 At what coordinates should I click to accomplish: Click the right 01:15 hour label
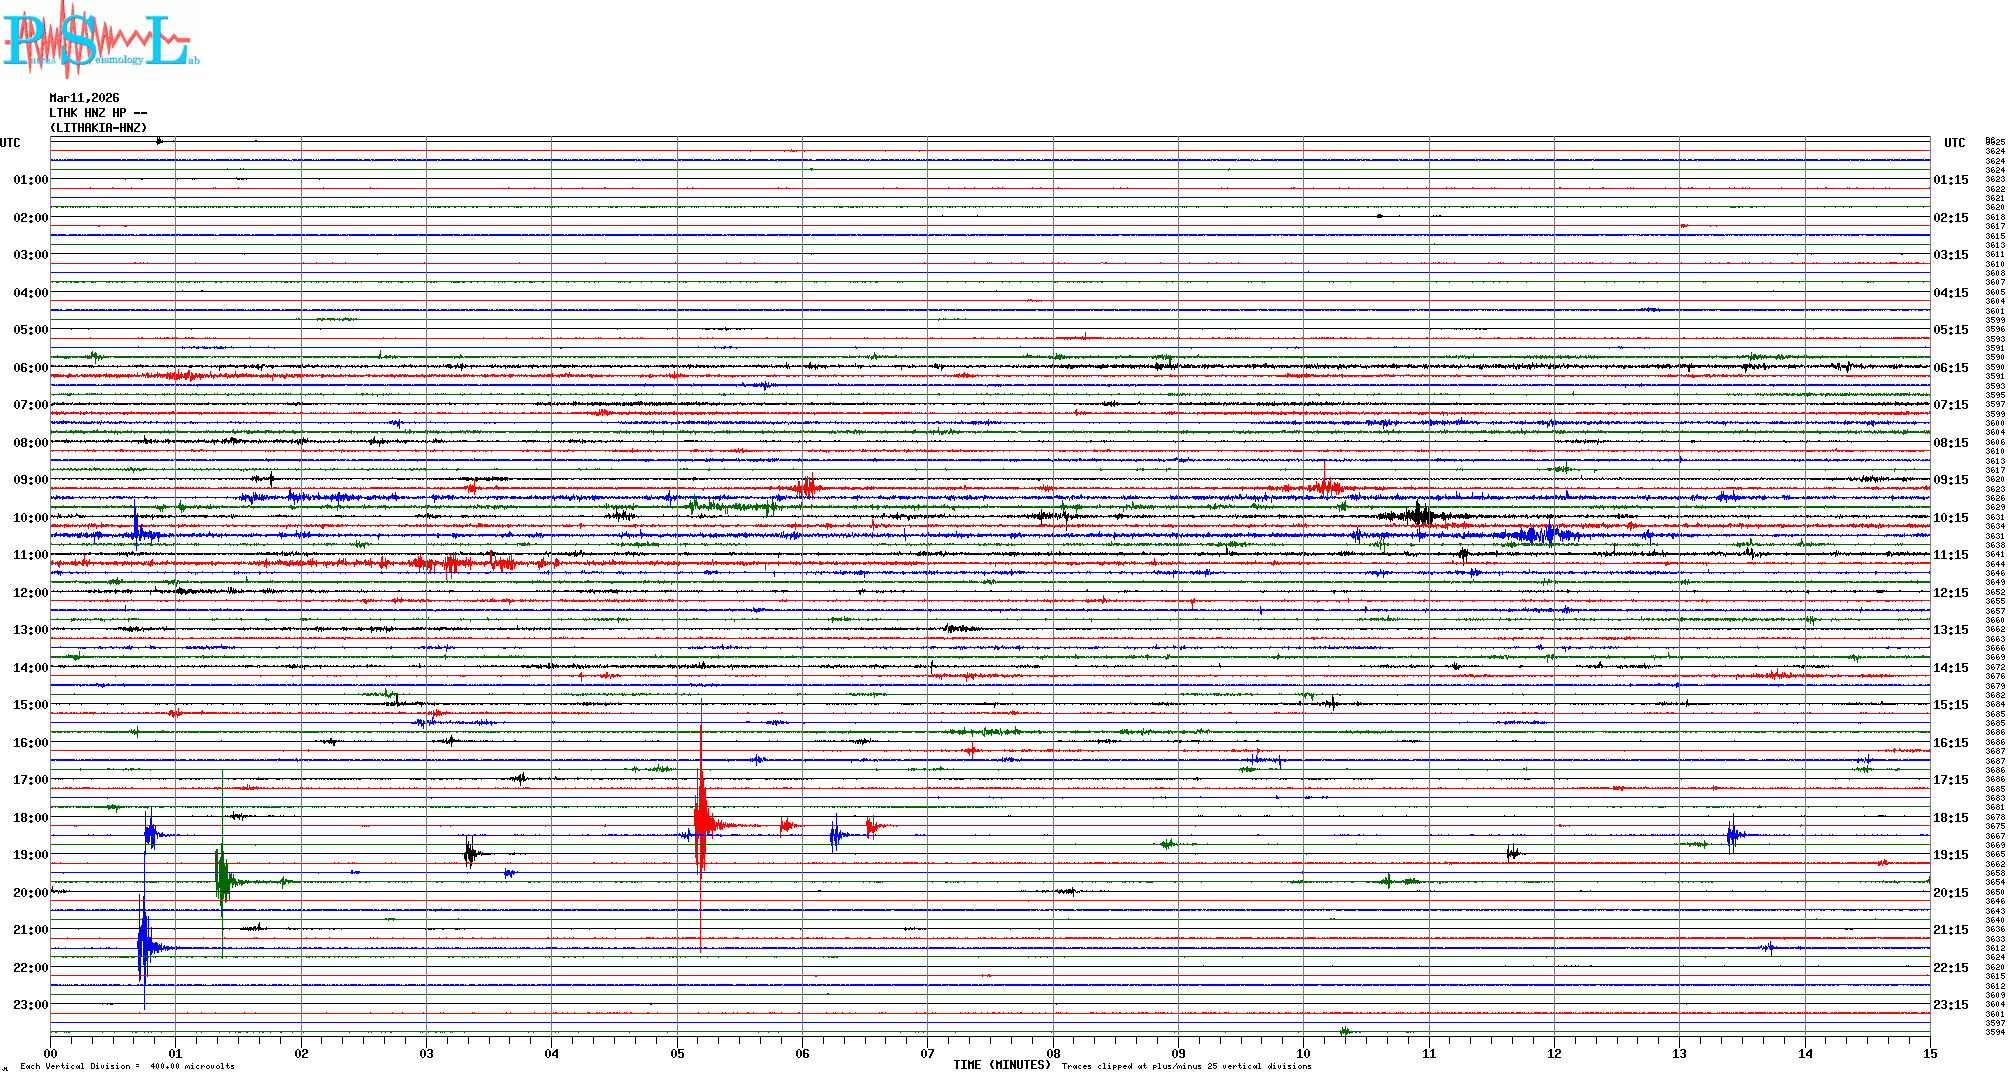[x=1950, y=180]
